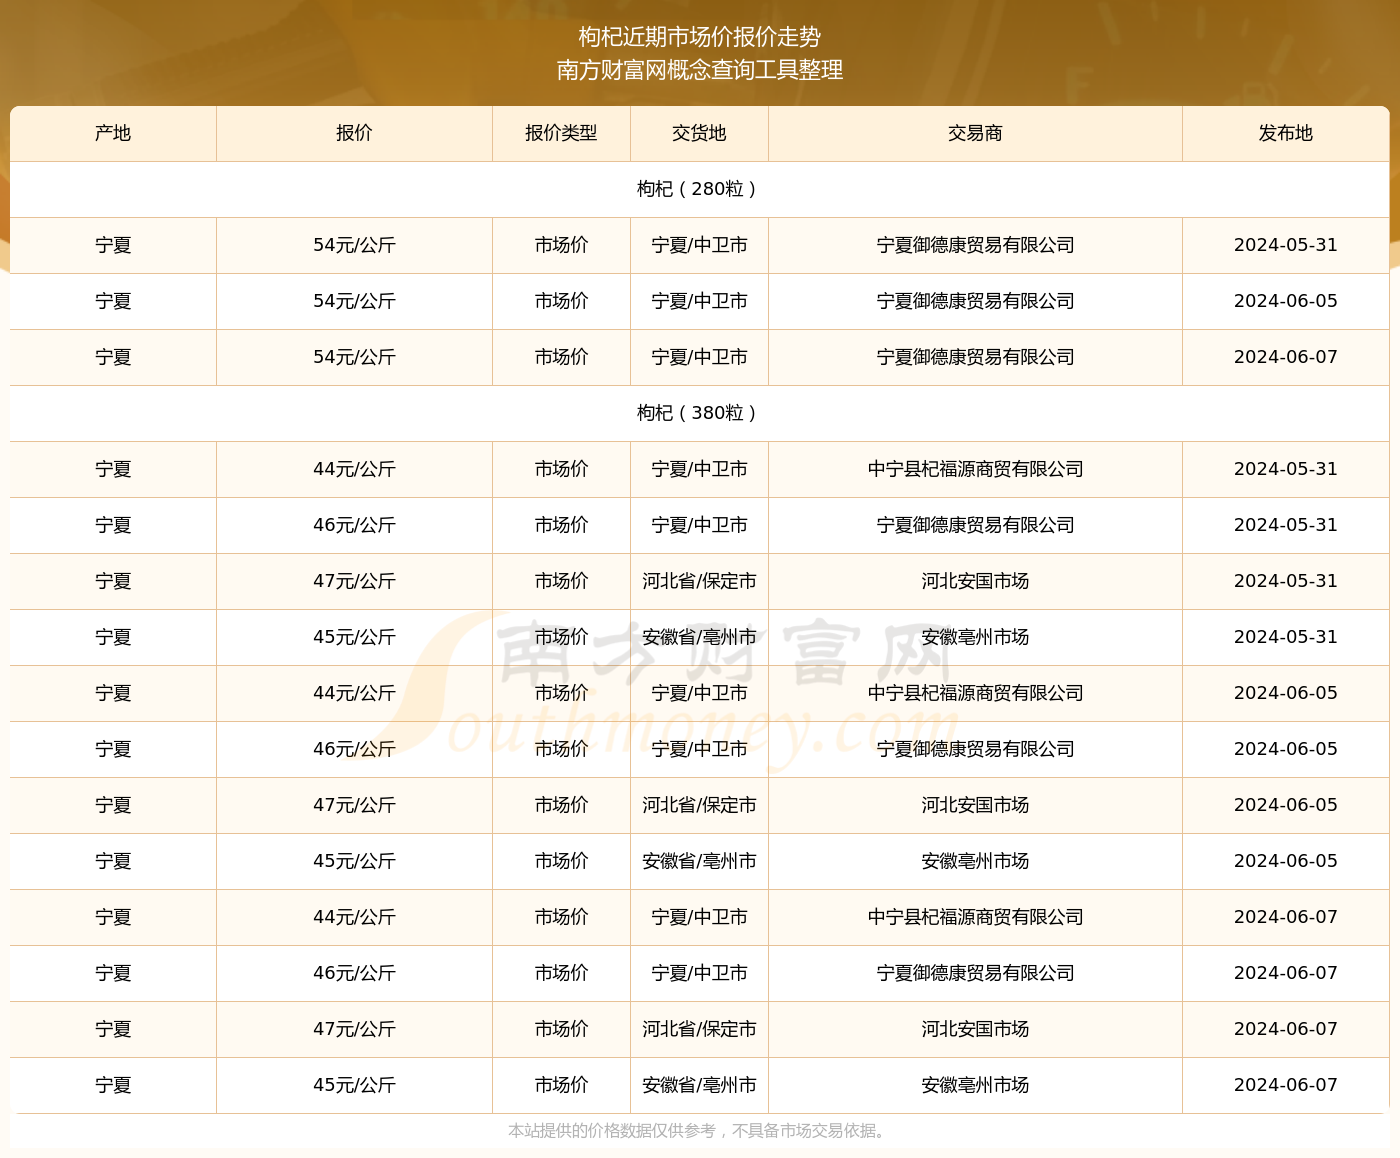
Task: Click 宁夏 origin in 54元 row dated 2024-06-07
Action: [113, 357]
